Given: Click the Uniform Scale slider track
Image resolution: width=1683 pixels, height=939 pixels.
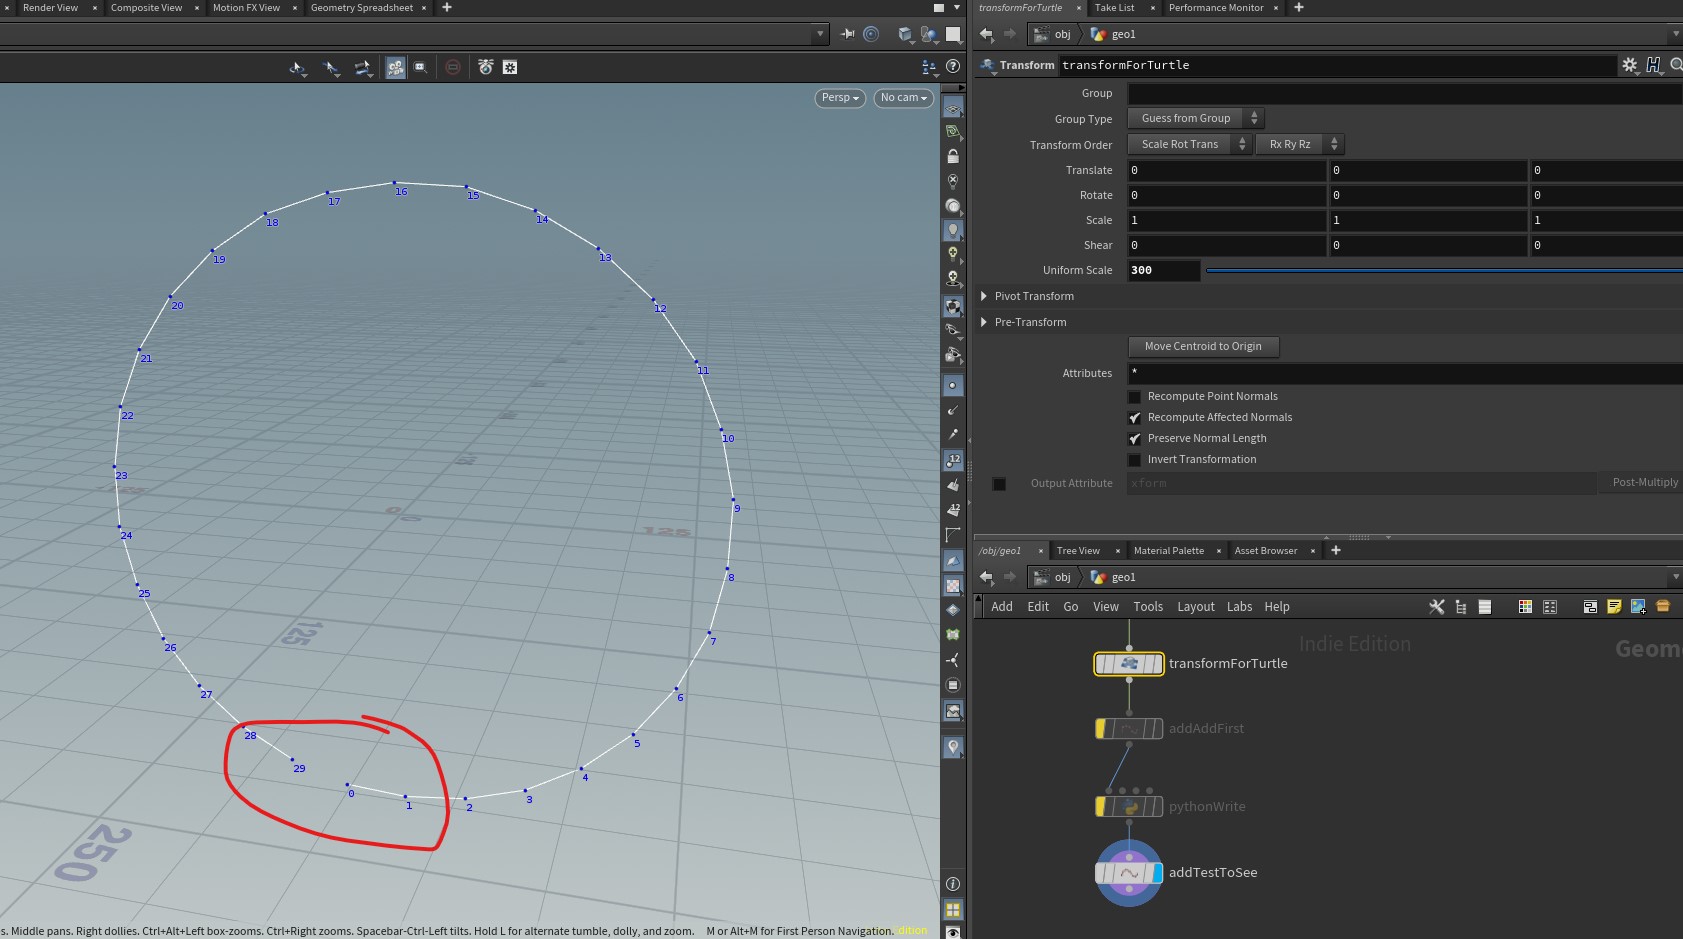Looking at the screenshot, I should (x=1440, y=270).
